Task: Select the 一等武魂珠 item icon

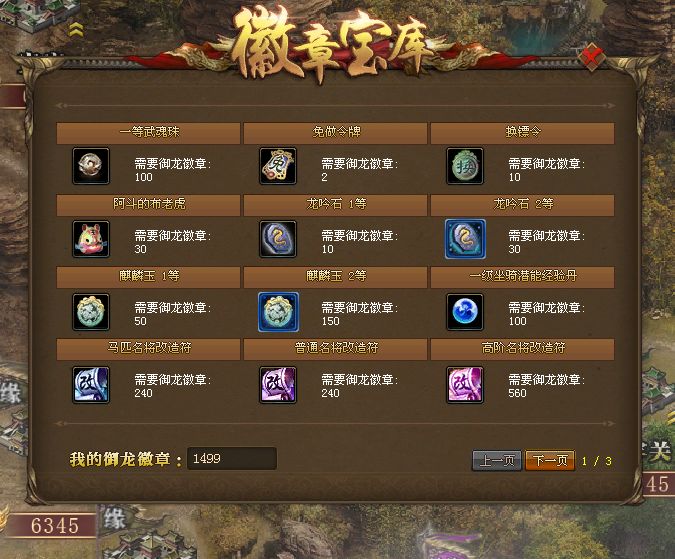Action: (x=91, y=166)
